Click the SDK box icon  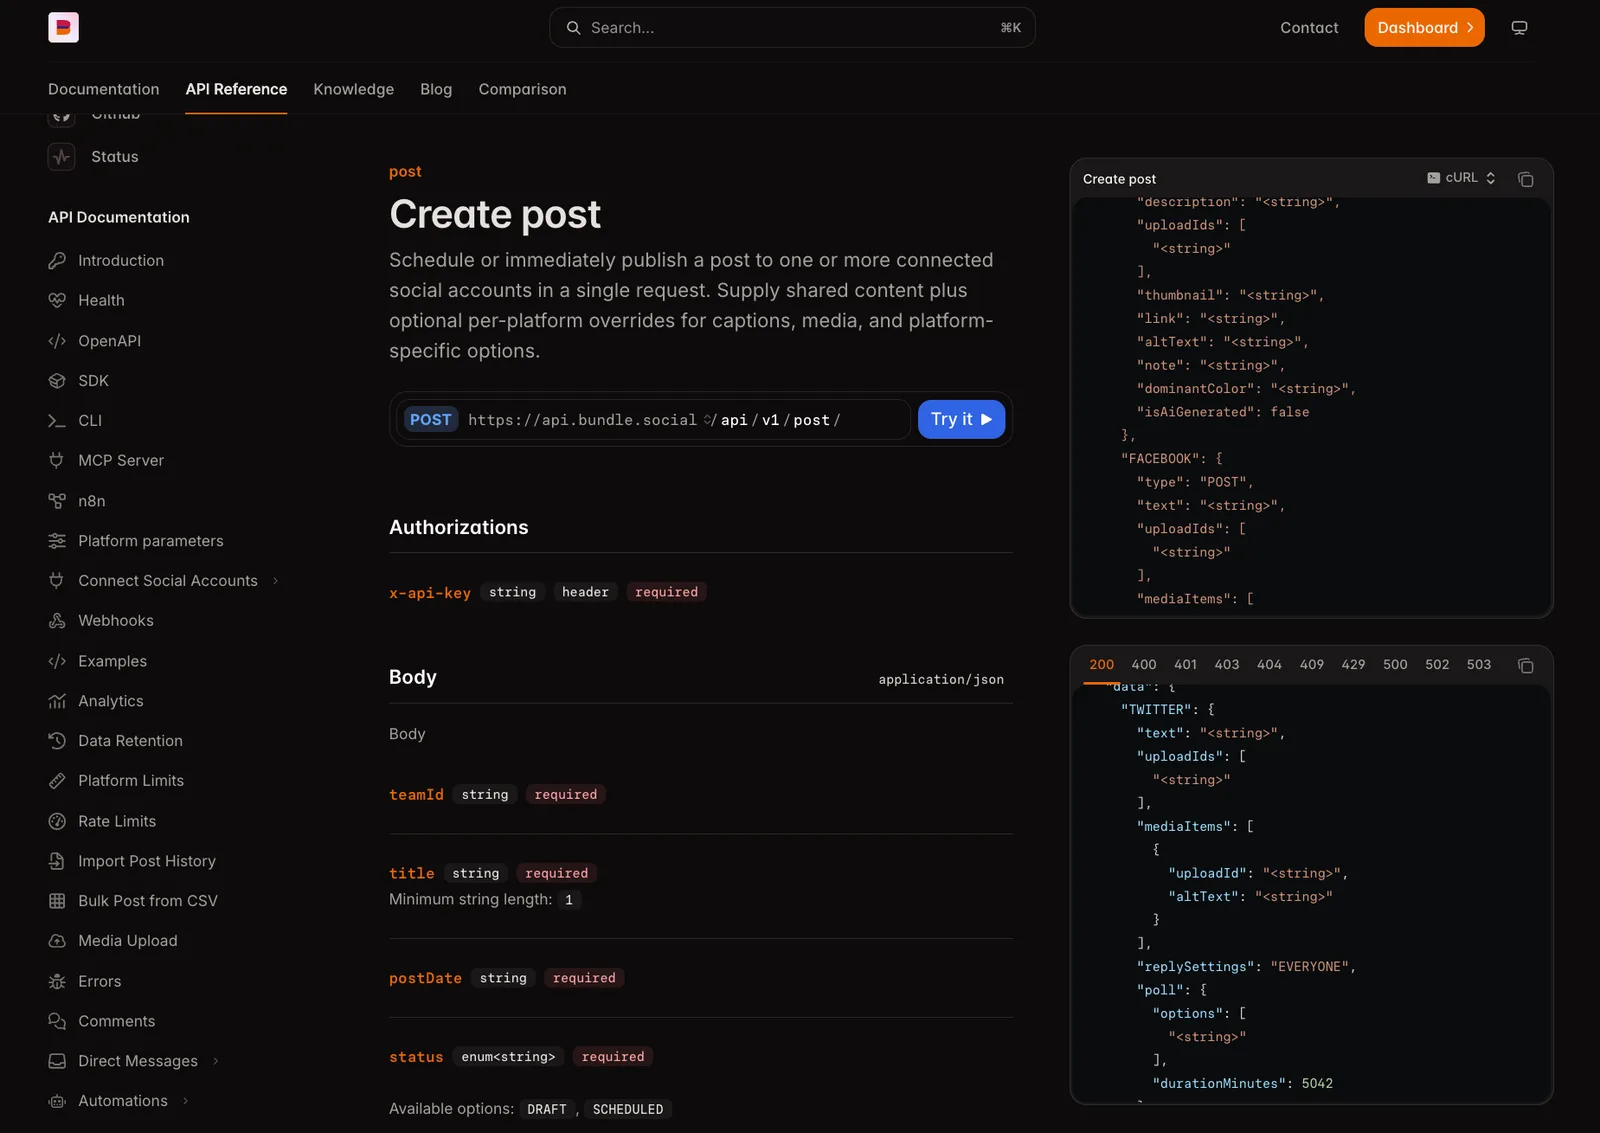point(57,381)
